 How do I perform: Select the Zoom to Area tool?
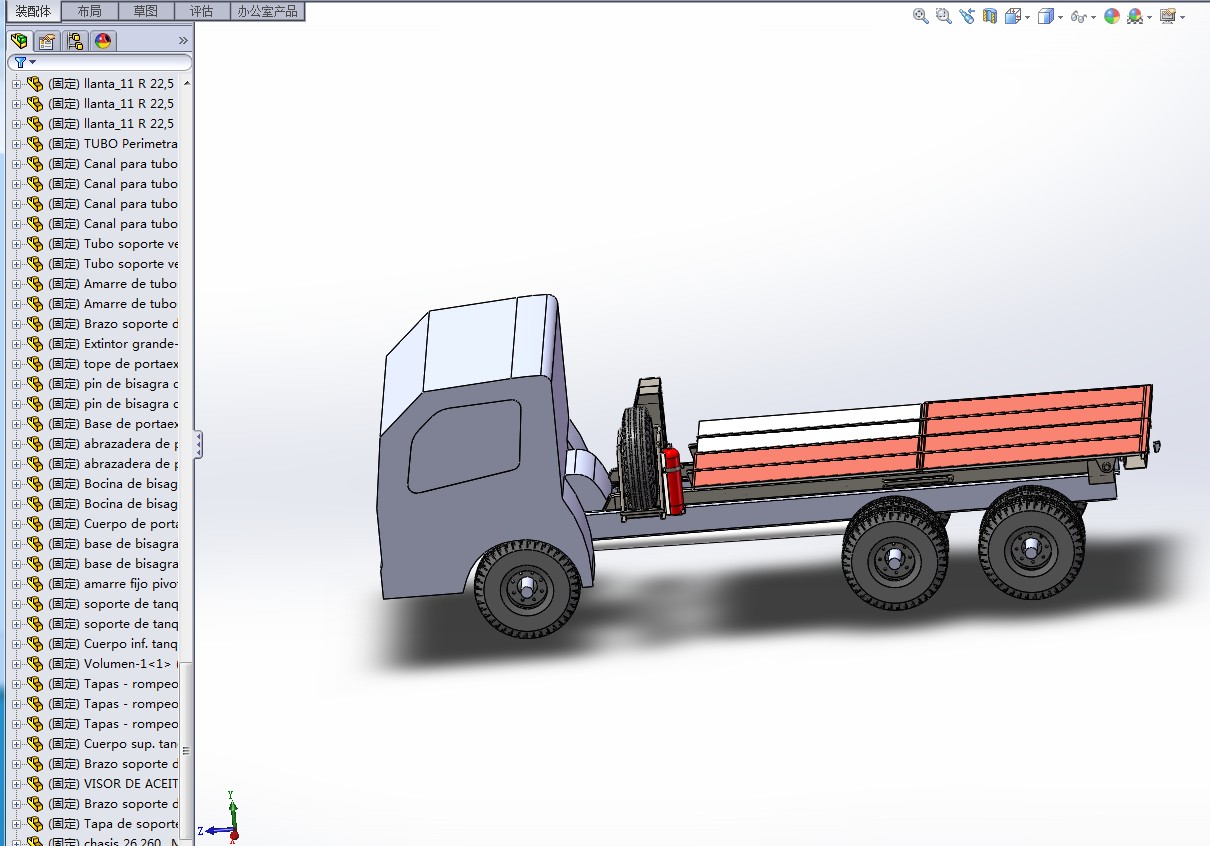tap(944, 16)
